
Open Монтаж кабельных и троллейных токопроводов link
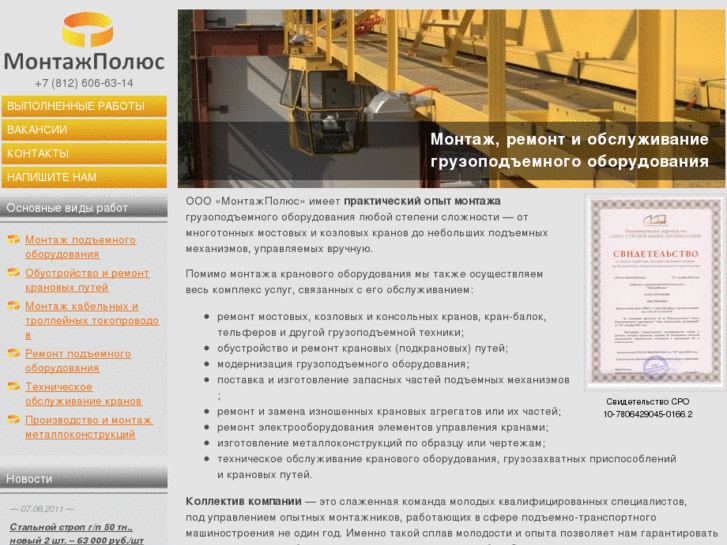[92, 321]
